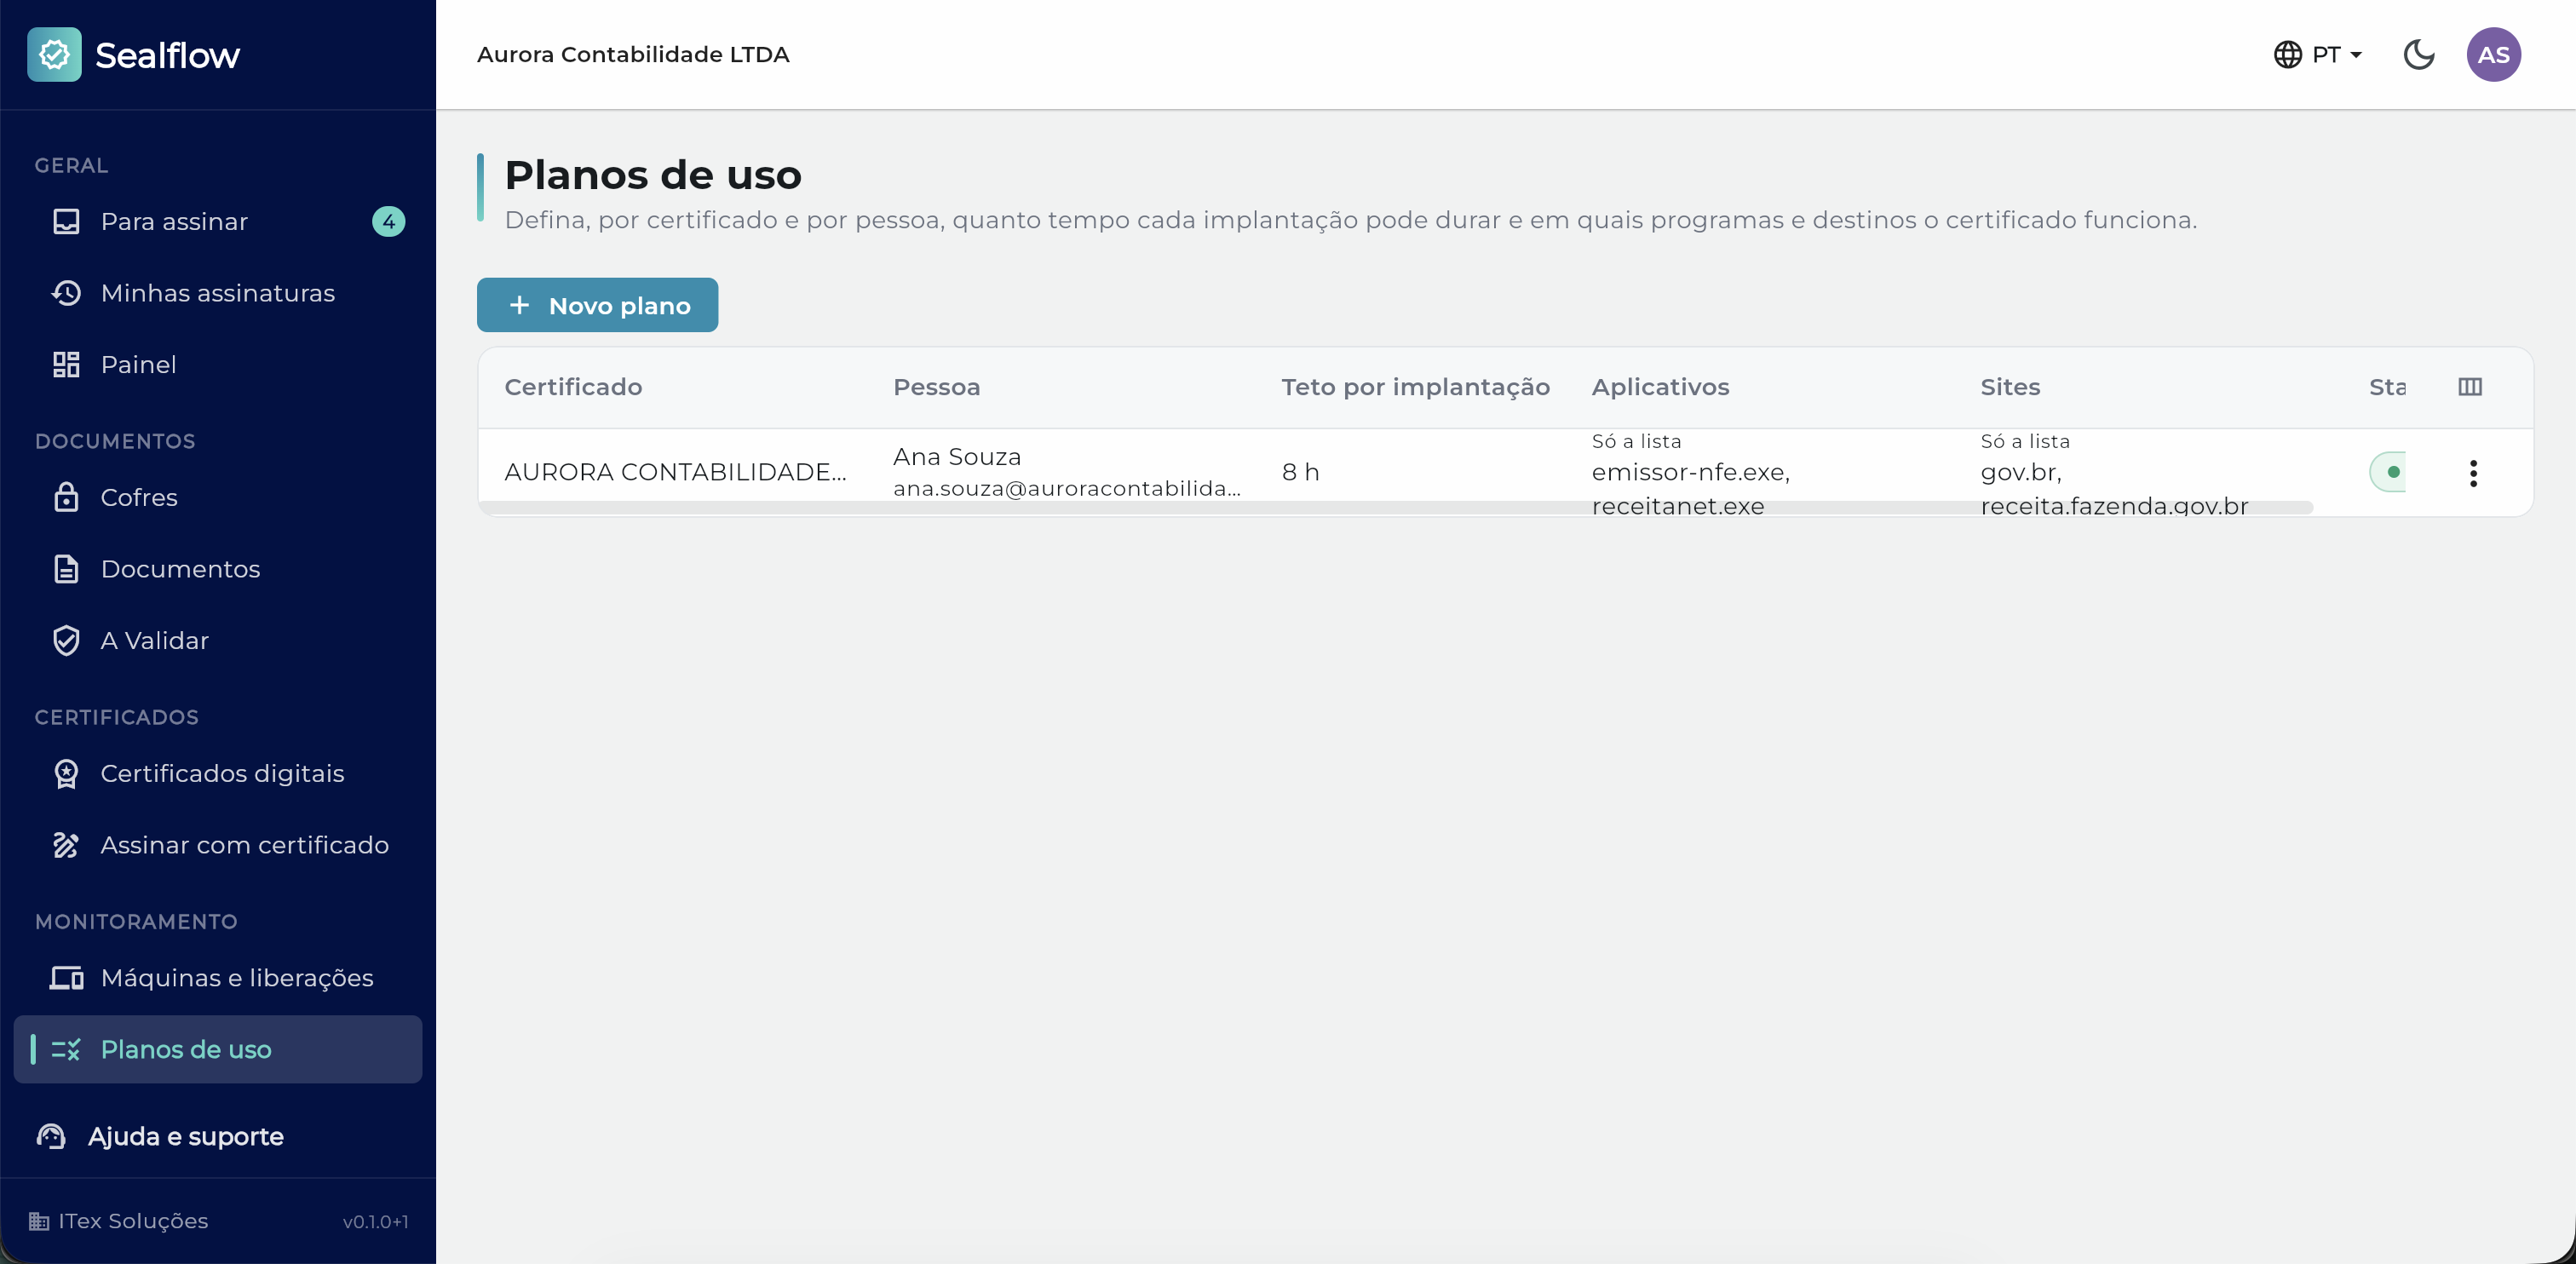Open Certificados digitais badge icon
This screenshot has height=1264, width=2576.
66,773
